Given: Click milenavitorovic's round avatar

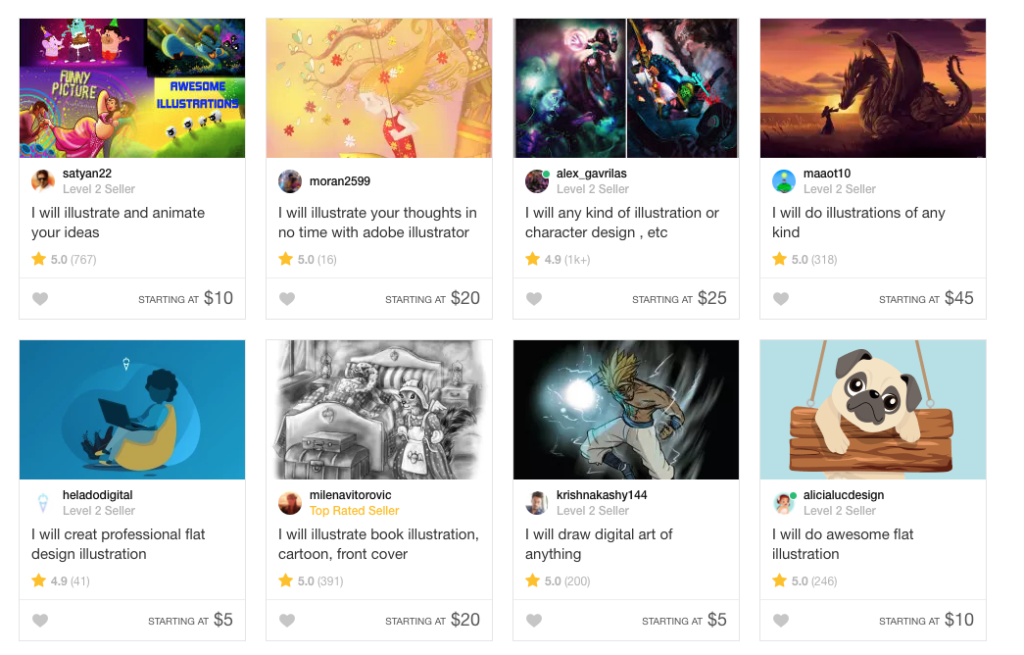Looking at the screenshot, I should [290, 503].
